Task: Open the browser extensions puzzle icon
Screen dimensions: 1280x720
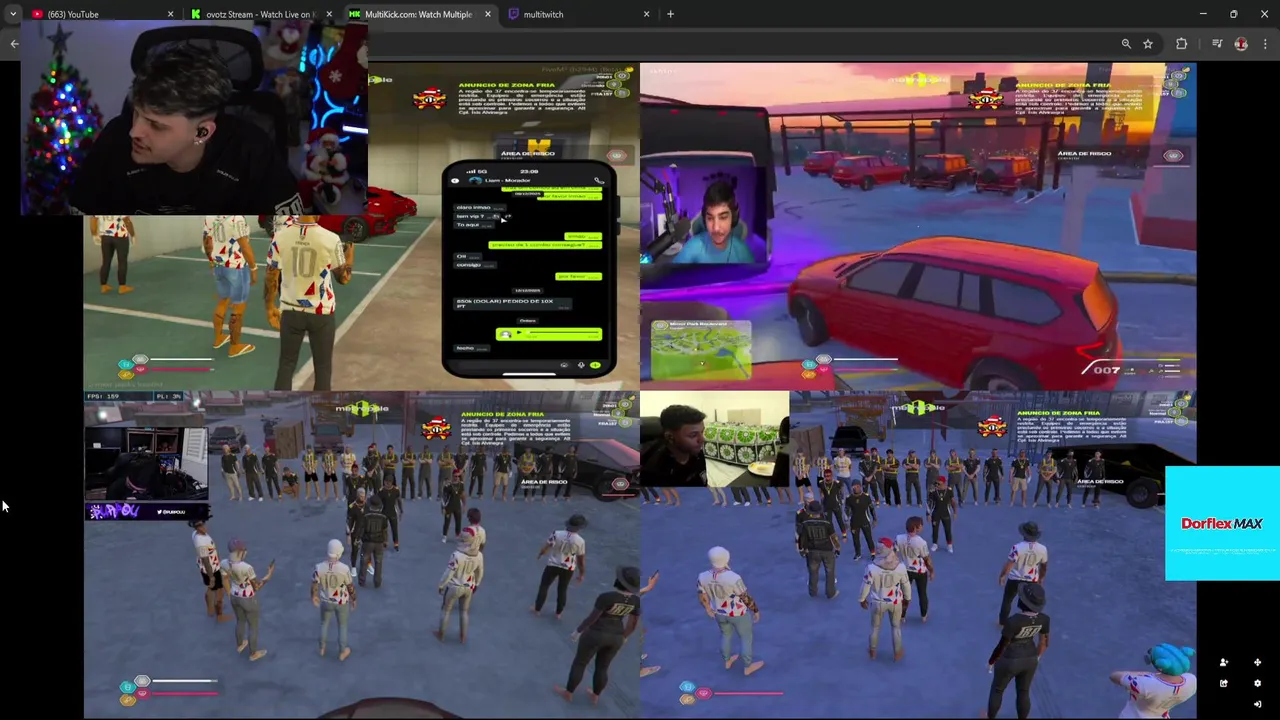Action: [x=1182, y=44]
